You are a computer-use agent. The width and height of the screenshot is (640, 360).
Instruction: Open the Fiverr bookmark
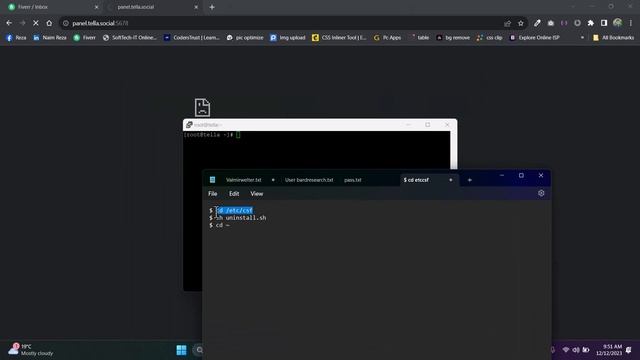[x=84, y=38]
